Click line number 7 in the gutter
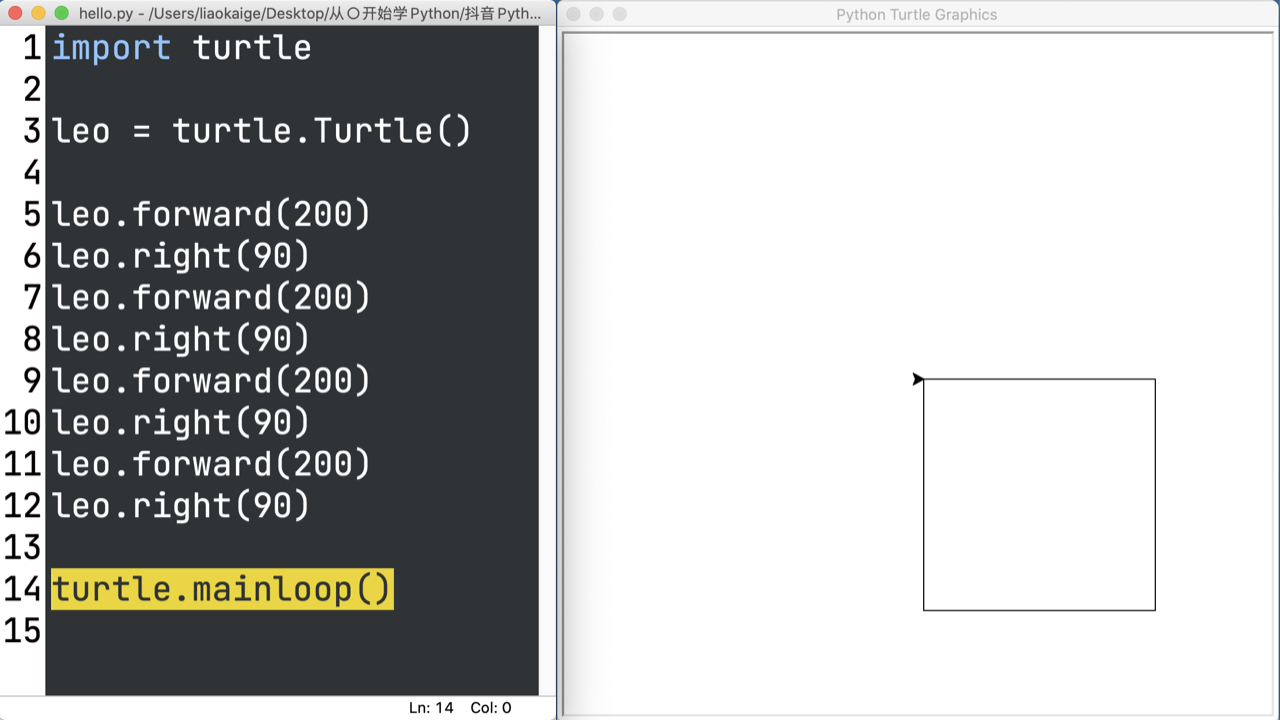The height and width of the screenshot is (720, 1280). point(33,298)
